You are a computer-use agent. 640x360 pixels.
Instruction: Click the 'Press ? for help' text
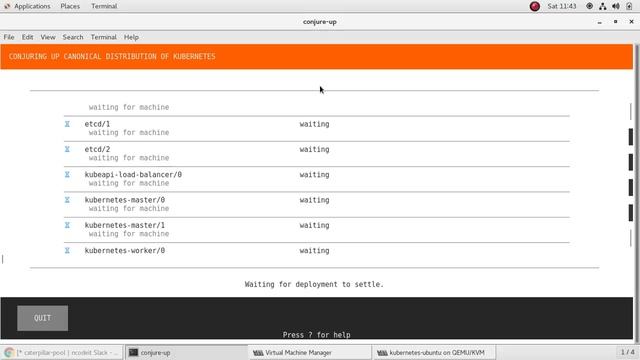[316, 335]
